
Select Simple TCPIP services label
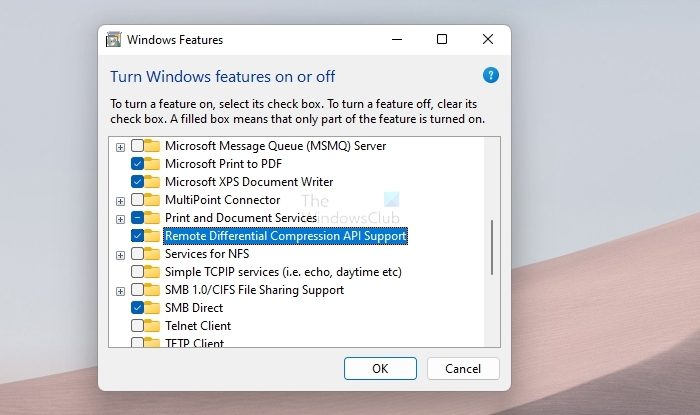point(283,272)
